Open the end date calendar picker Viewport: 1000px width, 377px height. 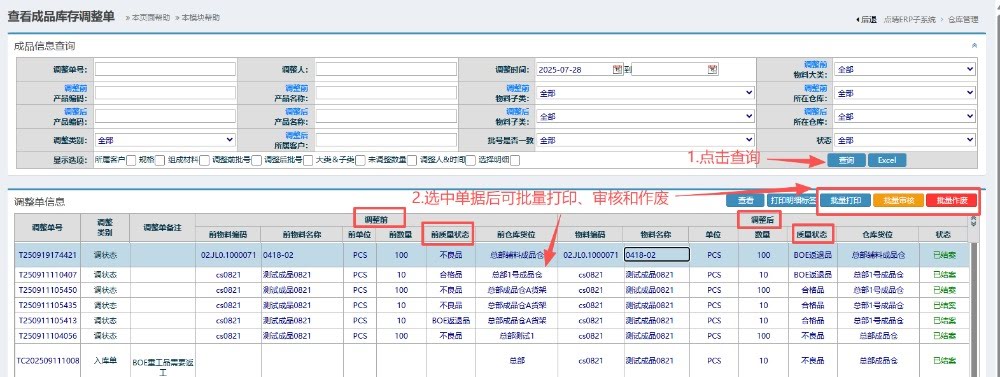[713, 69]
